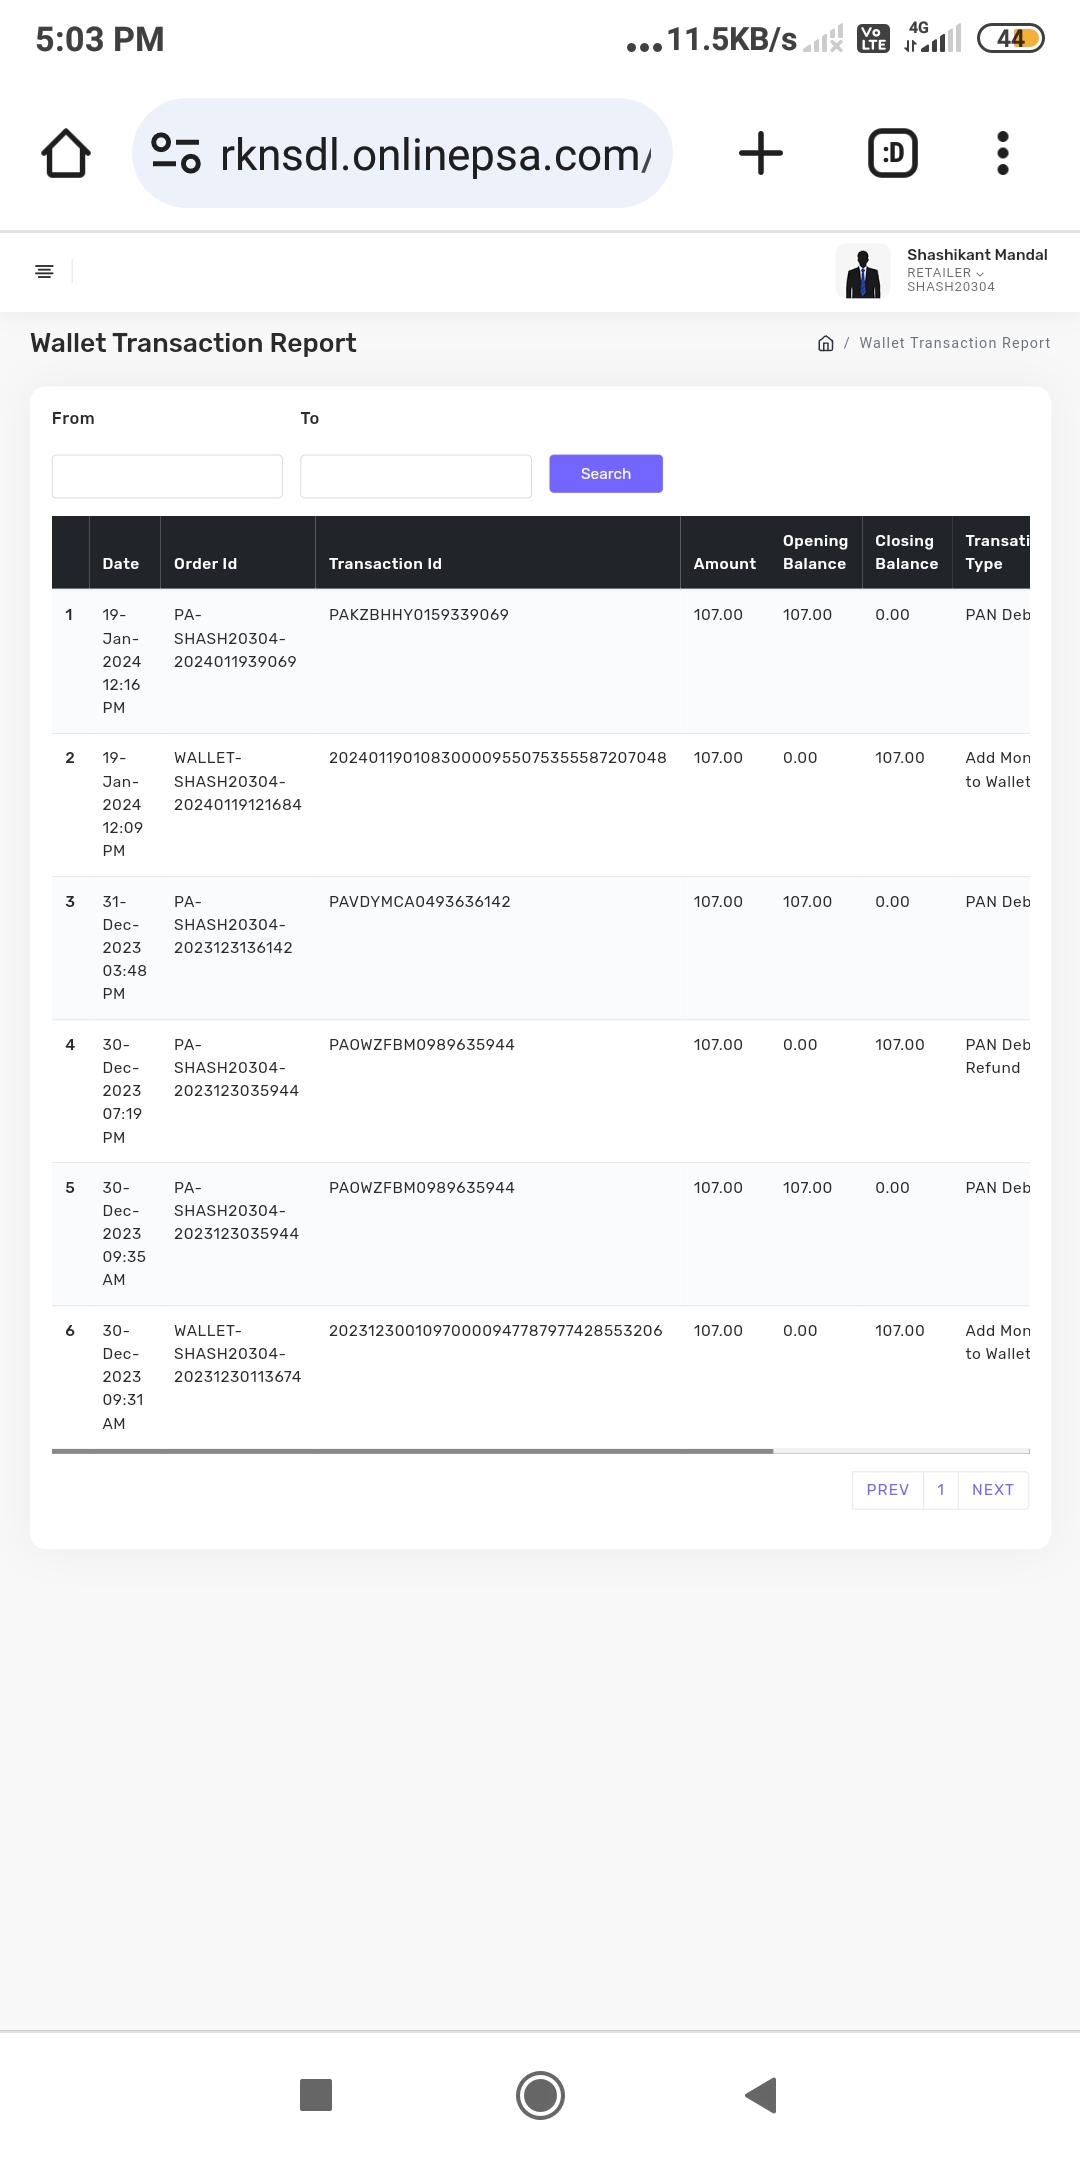This screenshot has height=2160, width=1080.
Task: Click the table horizontal scrollbar
Action: [412, 1450]
